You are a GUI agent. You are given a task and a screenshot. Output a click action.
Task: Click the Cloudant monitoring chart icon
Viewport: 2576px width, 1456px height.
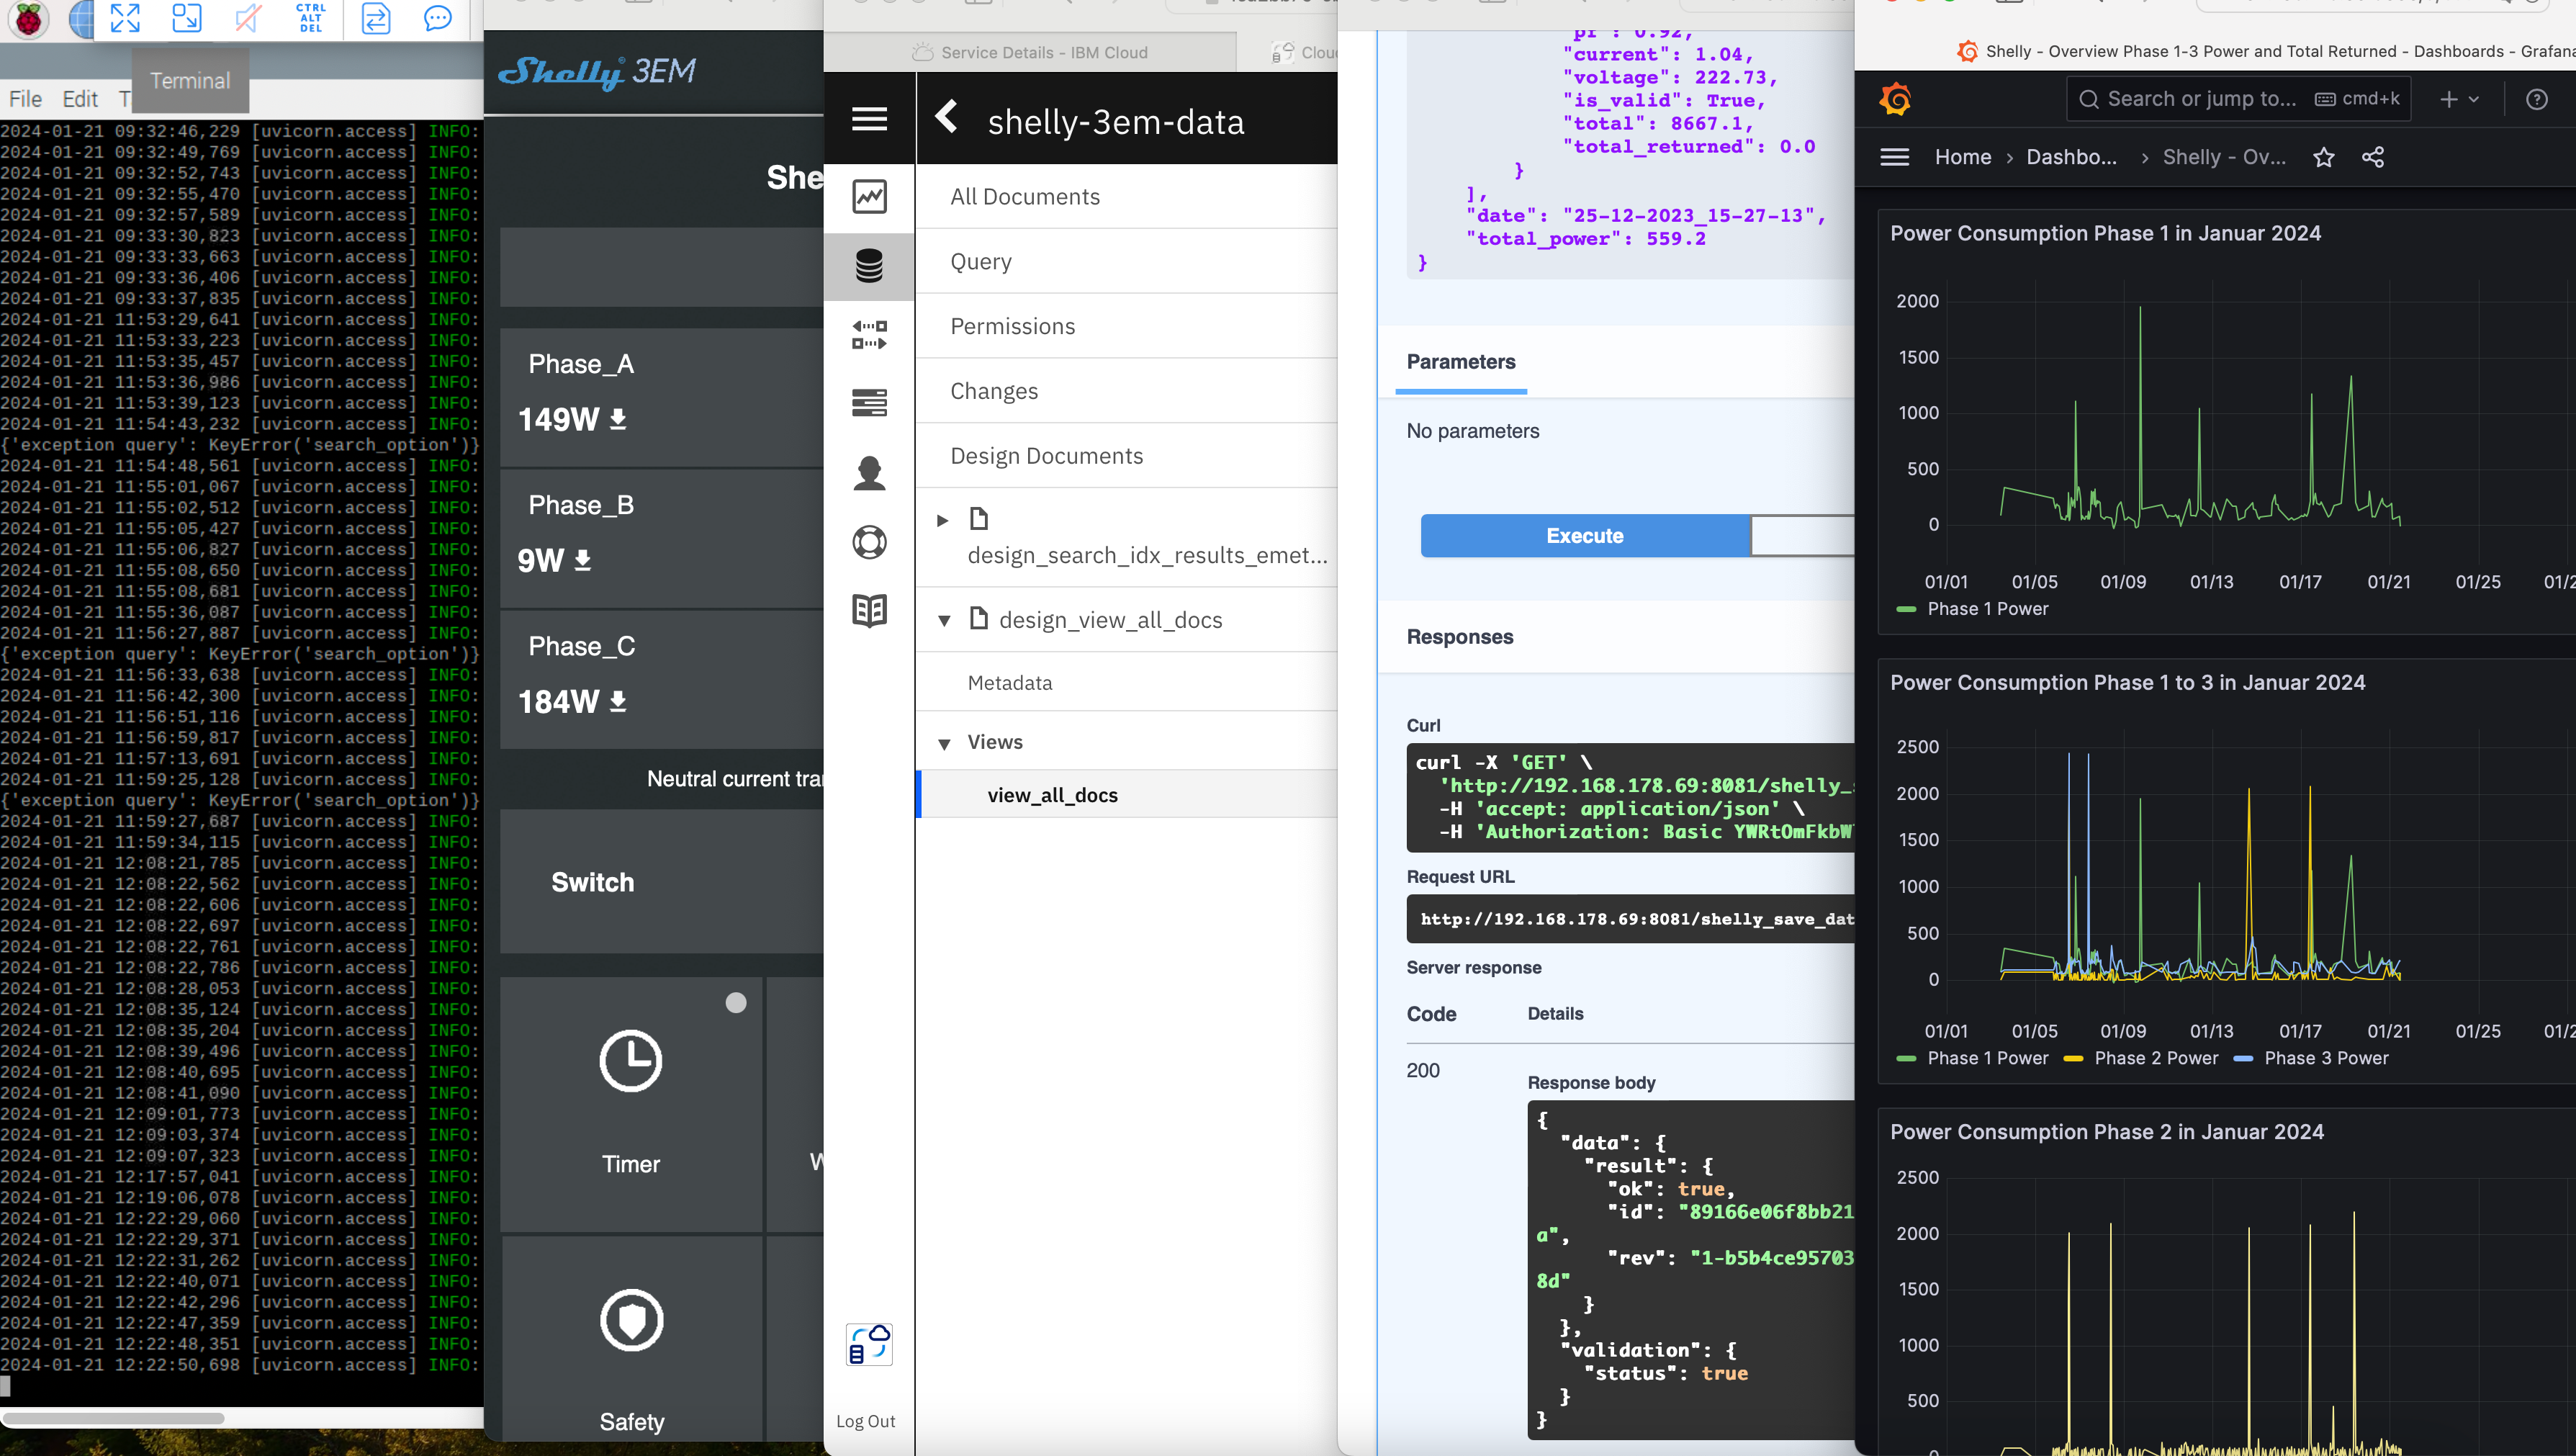[868, 196]
